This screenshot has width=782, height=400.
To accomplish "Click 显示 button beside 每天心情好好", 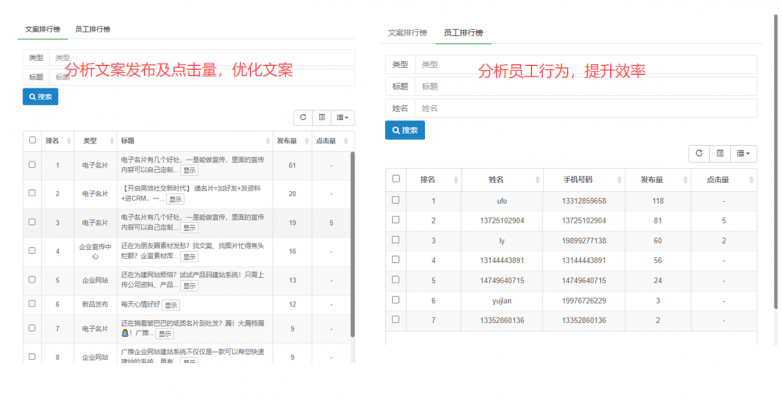I will pyautogui.click(x=171, y=305).
